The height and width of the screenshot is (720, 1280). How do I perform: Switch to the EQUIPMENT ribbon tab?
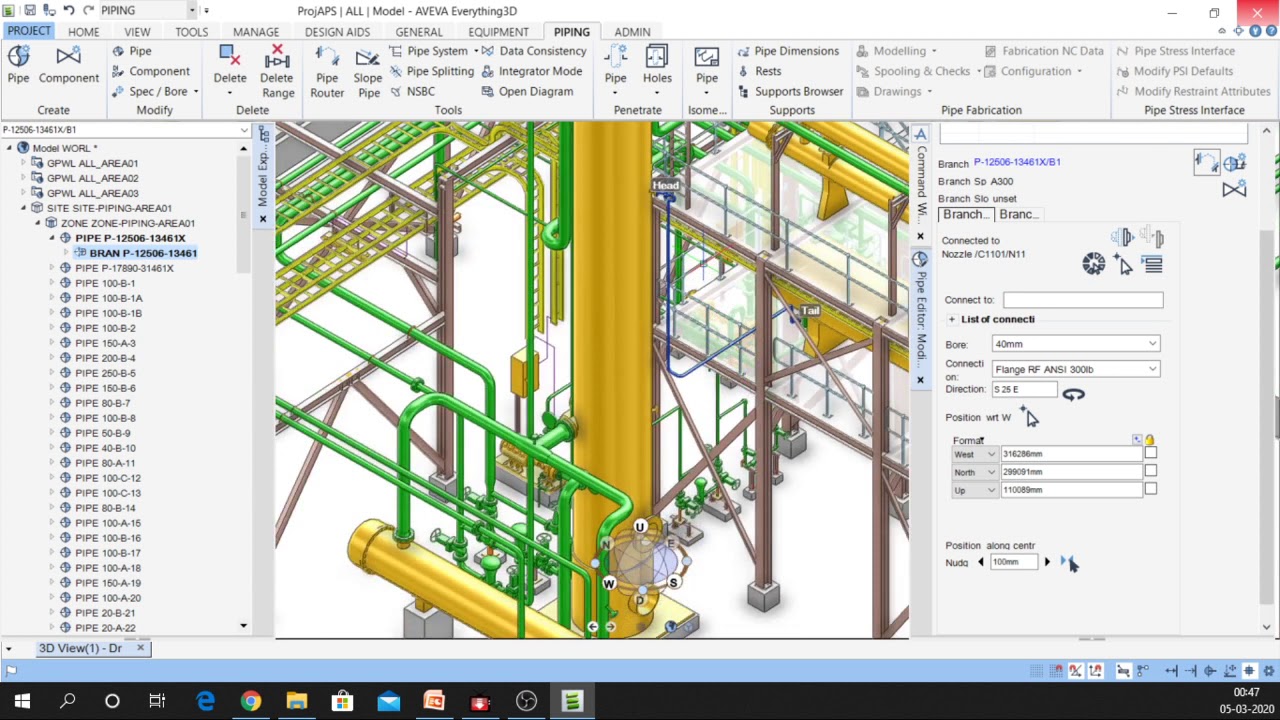tap(498, 32)
